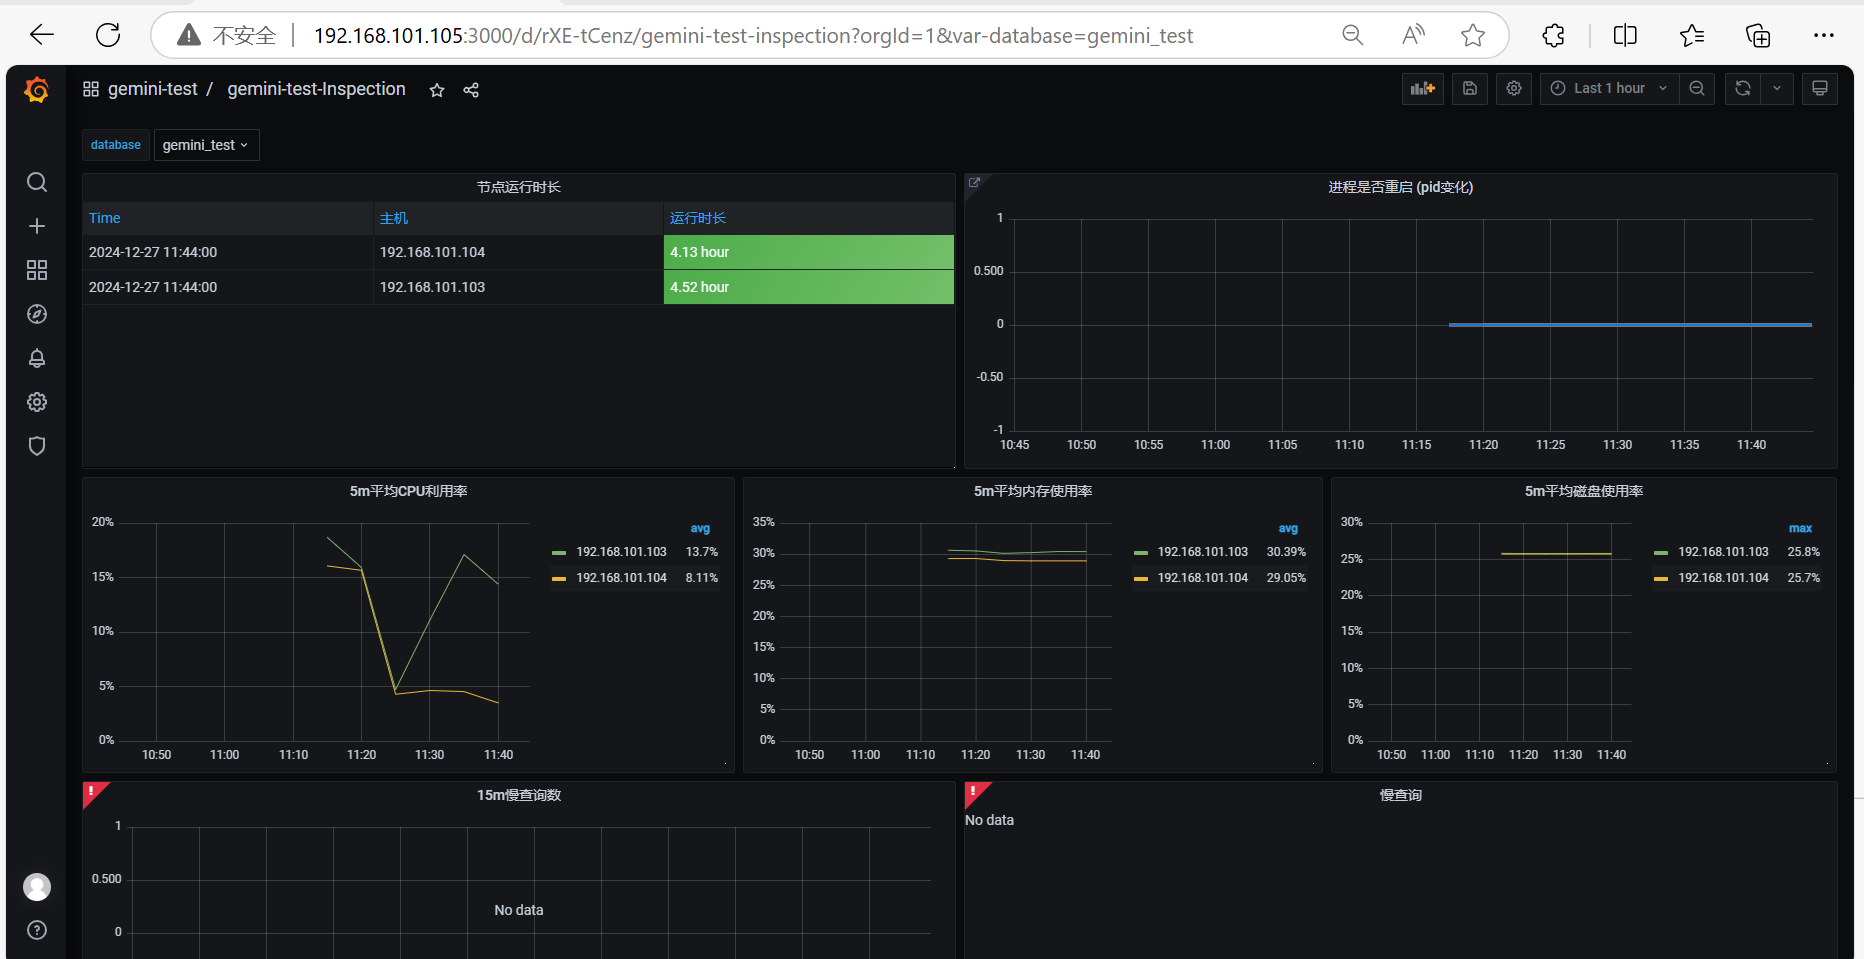The width and height of the screenshot is (1864, 959).
Task: Open the 5m平均CPU利用率 panel title menu
Action: pyautogui.click(x=408, y=491)
